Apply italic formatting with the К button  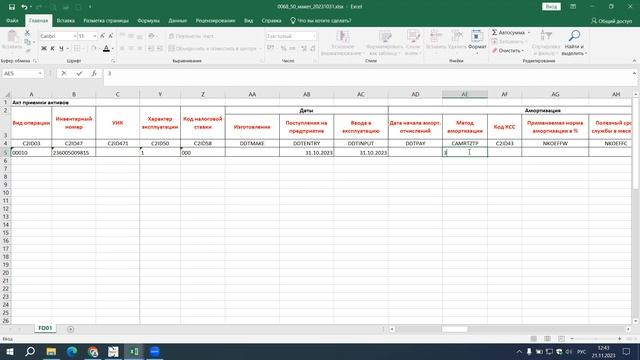click(x=52, y=49)
